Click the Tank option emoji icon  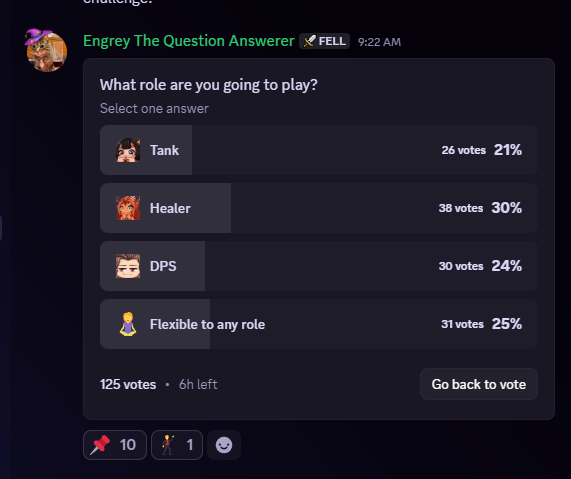tap(128, 150)
